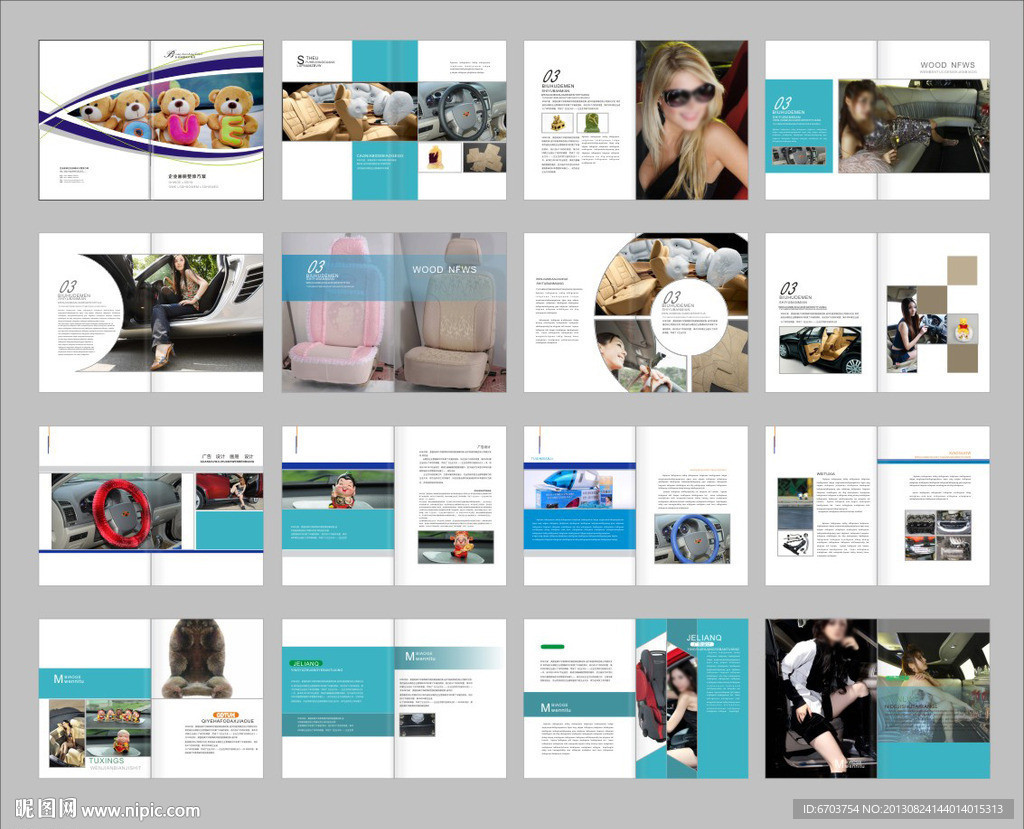Image resolution: width=1024 pixels, height=829 pixels.
Task: Select the circular photo collage spread
Action: click(635, 312)
